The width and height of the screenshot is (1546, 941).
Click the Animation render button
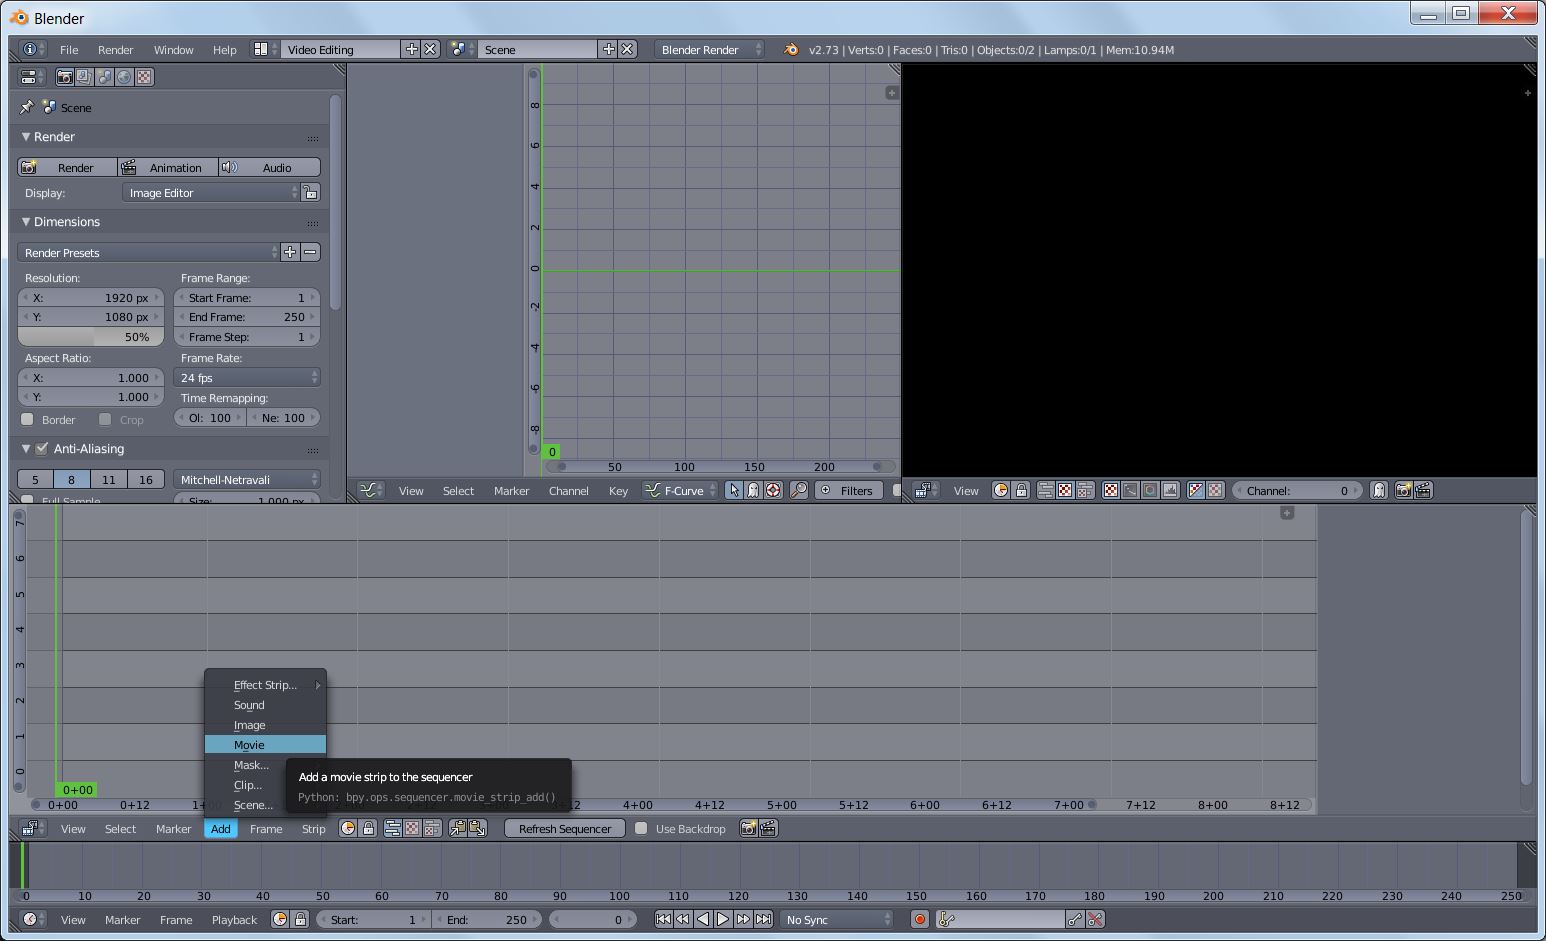[x=168, y=167]
